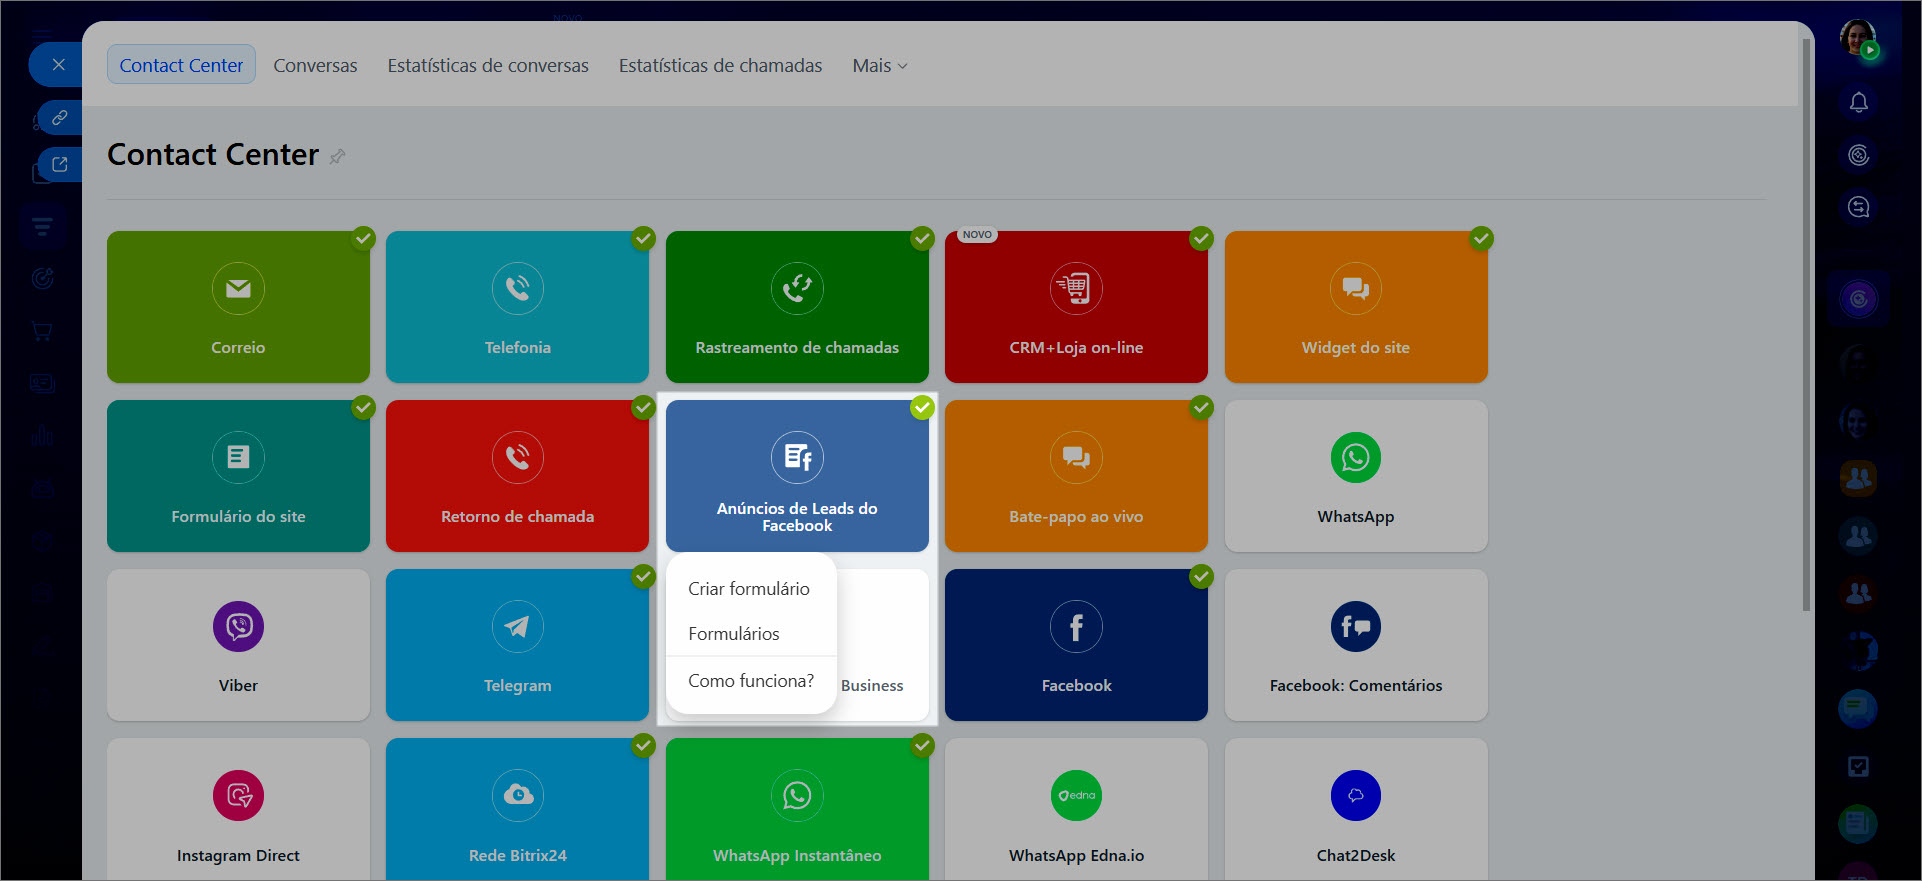Click green checkmark on Anúncios de Leads tile

(922, 407)
